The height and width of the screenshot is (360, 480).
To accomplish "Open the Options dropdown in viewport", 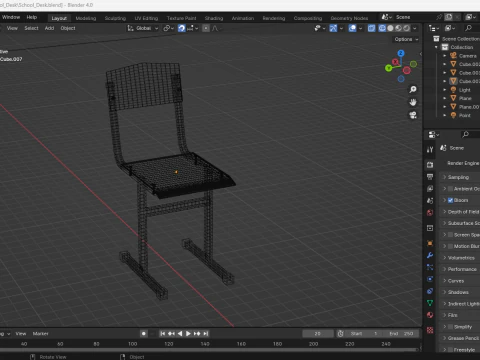I will pyautogui.click(x=406, y=39).
